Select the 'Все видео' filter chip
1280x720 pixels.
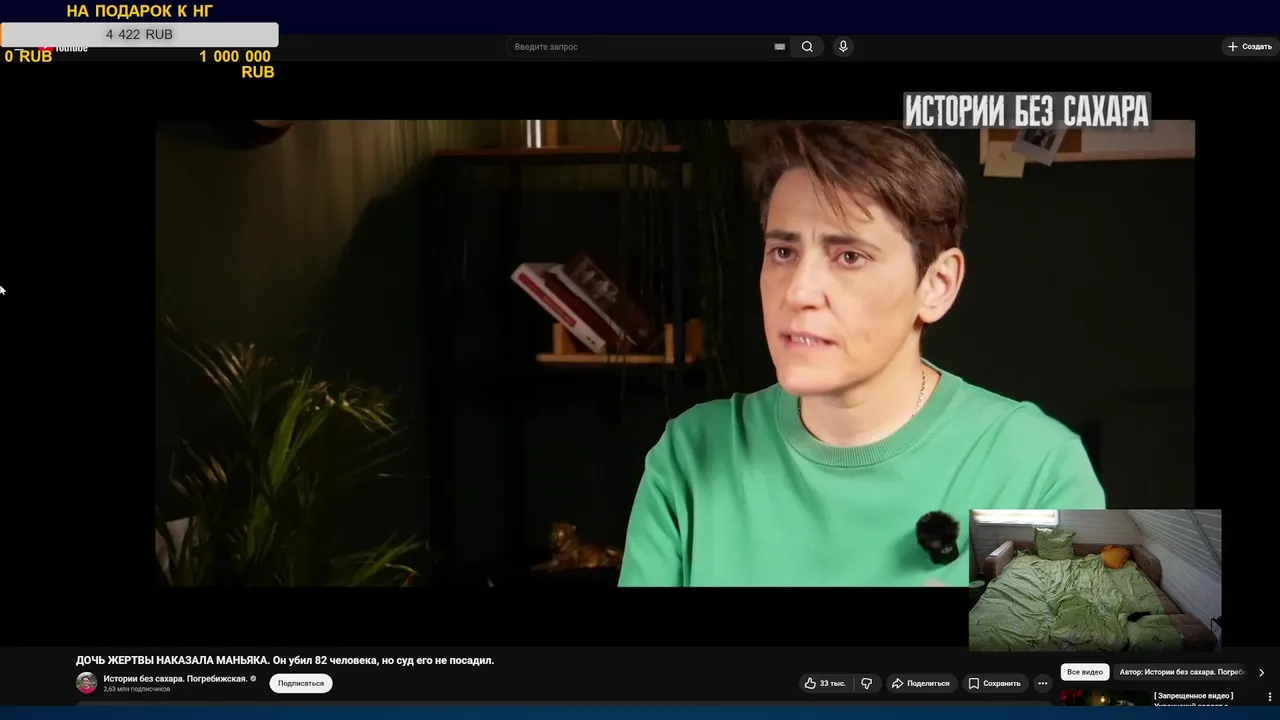1085,672
